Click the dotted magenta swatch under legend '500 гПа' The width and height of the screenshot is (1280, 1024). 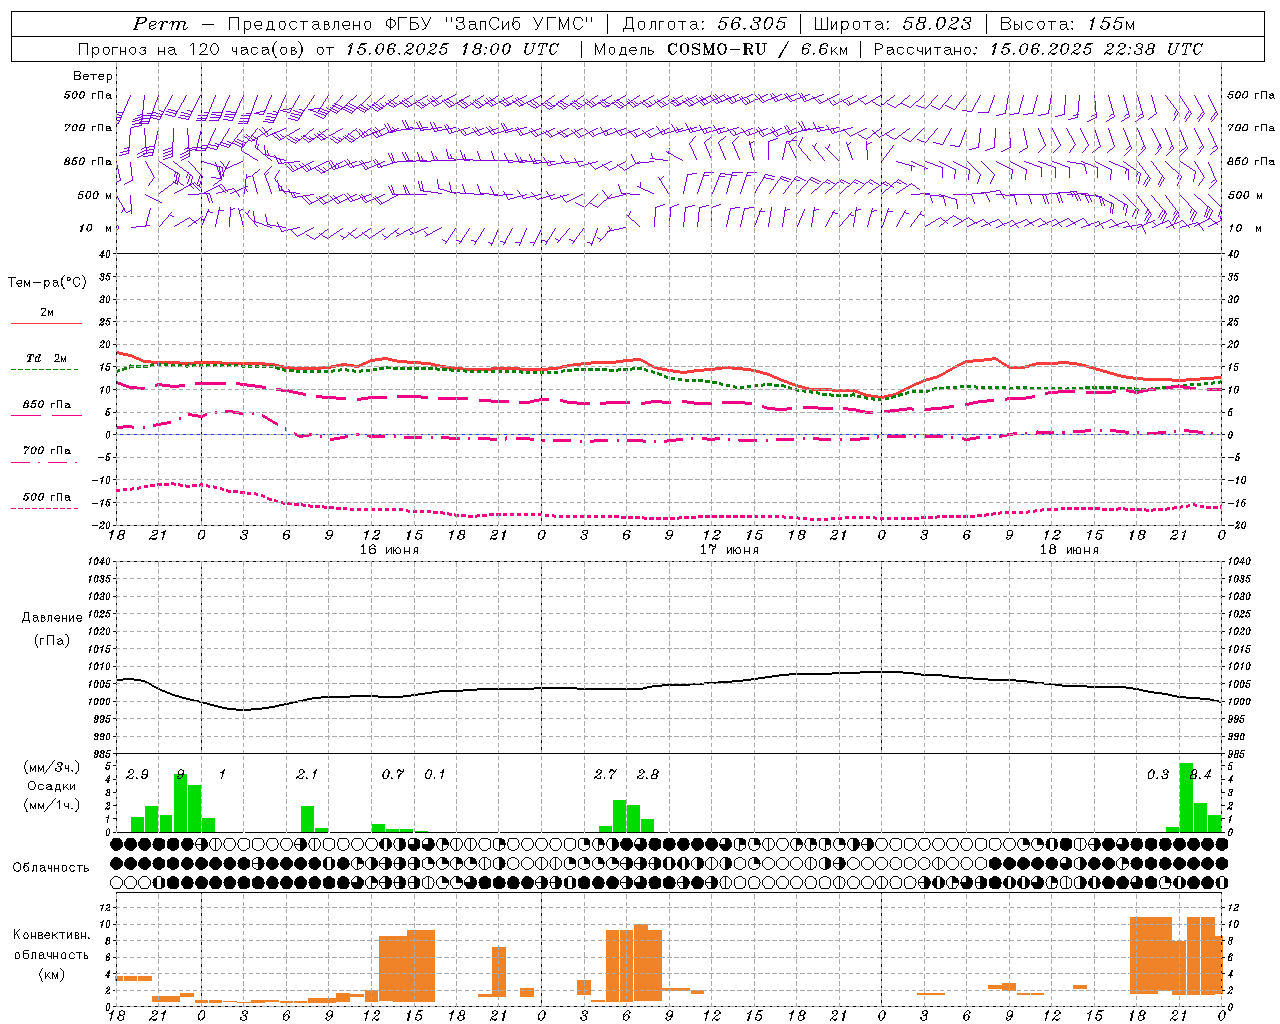[x=44, y=508]
